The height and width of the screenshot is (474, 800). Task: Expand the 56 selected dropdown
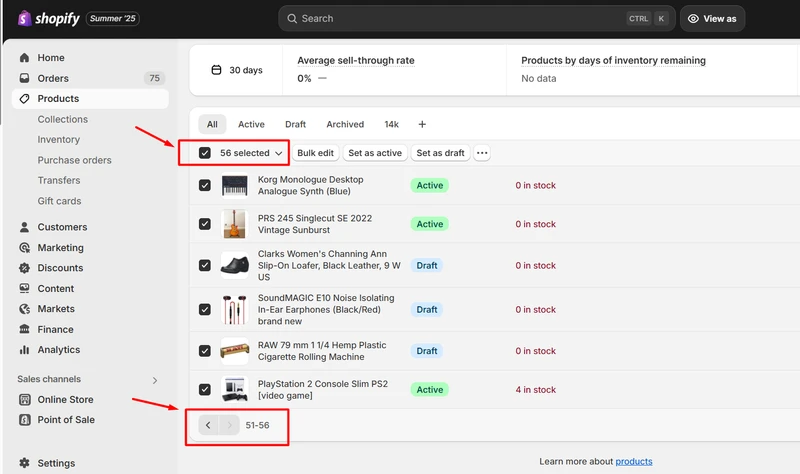point(251,153)
